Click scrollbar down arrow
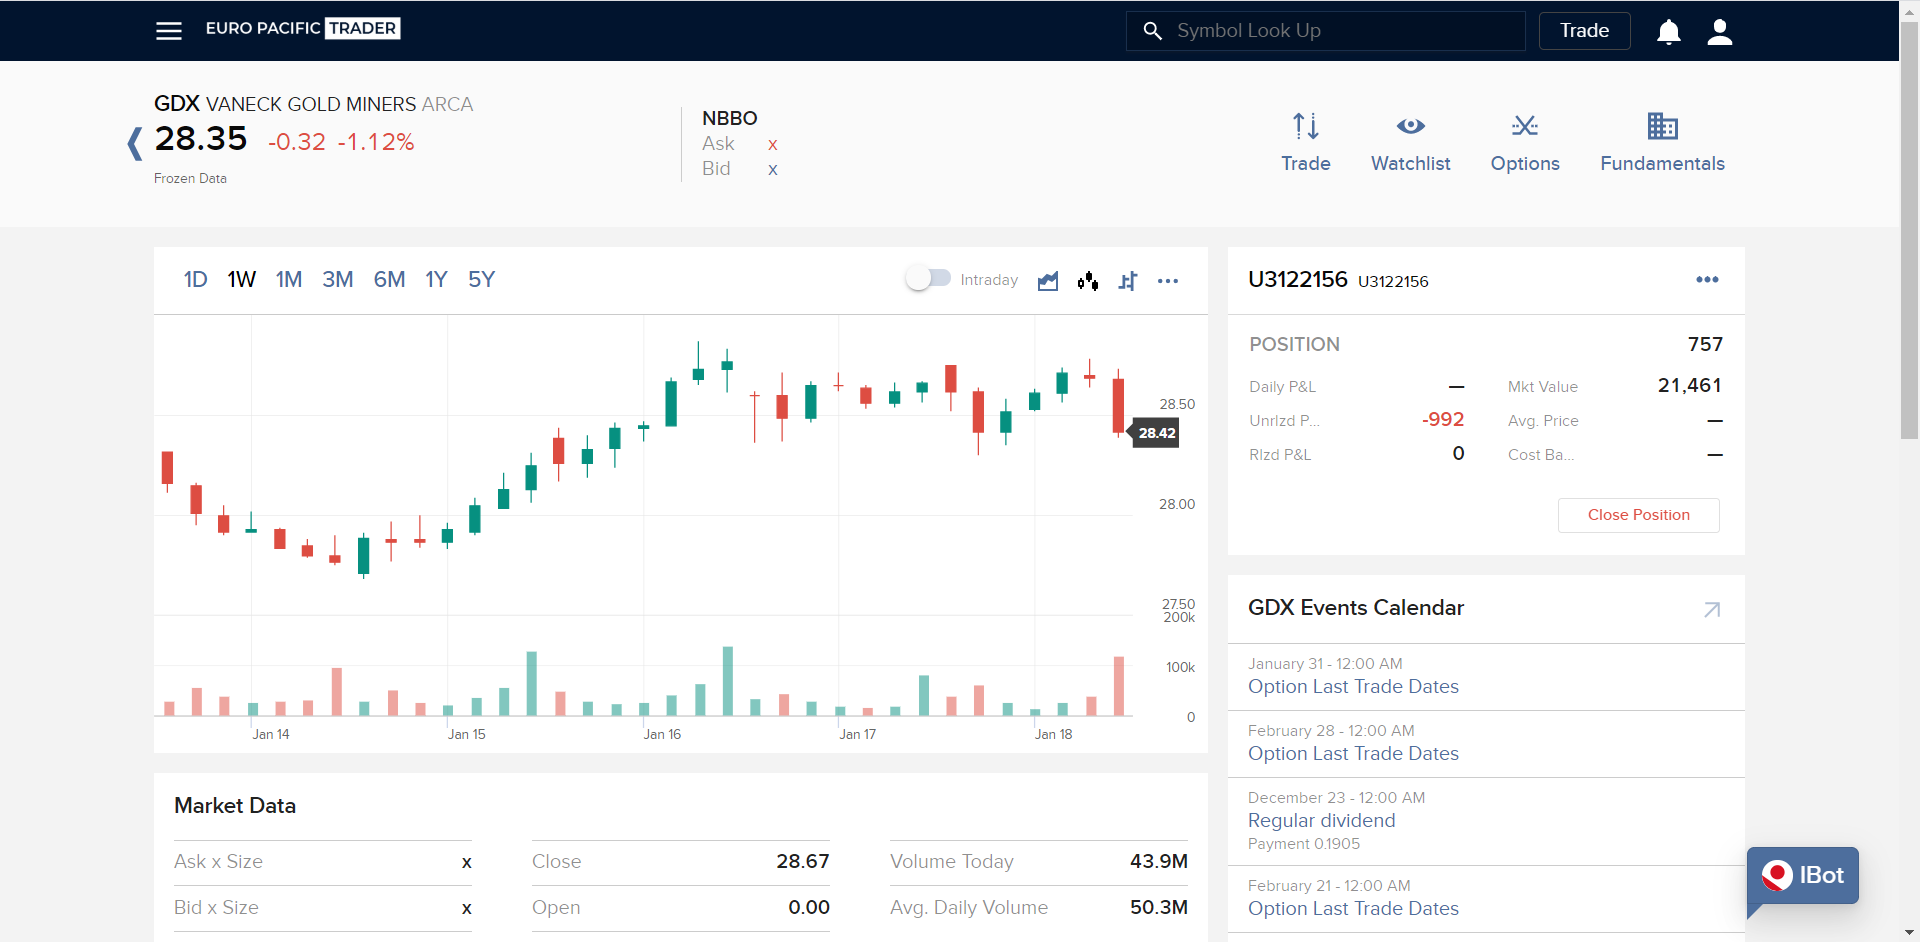The image size is (1920, 942). tap(1909, 933)
